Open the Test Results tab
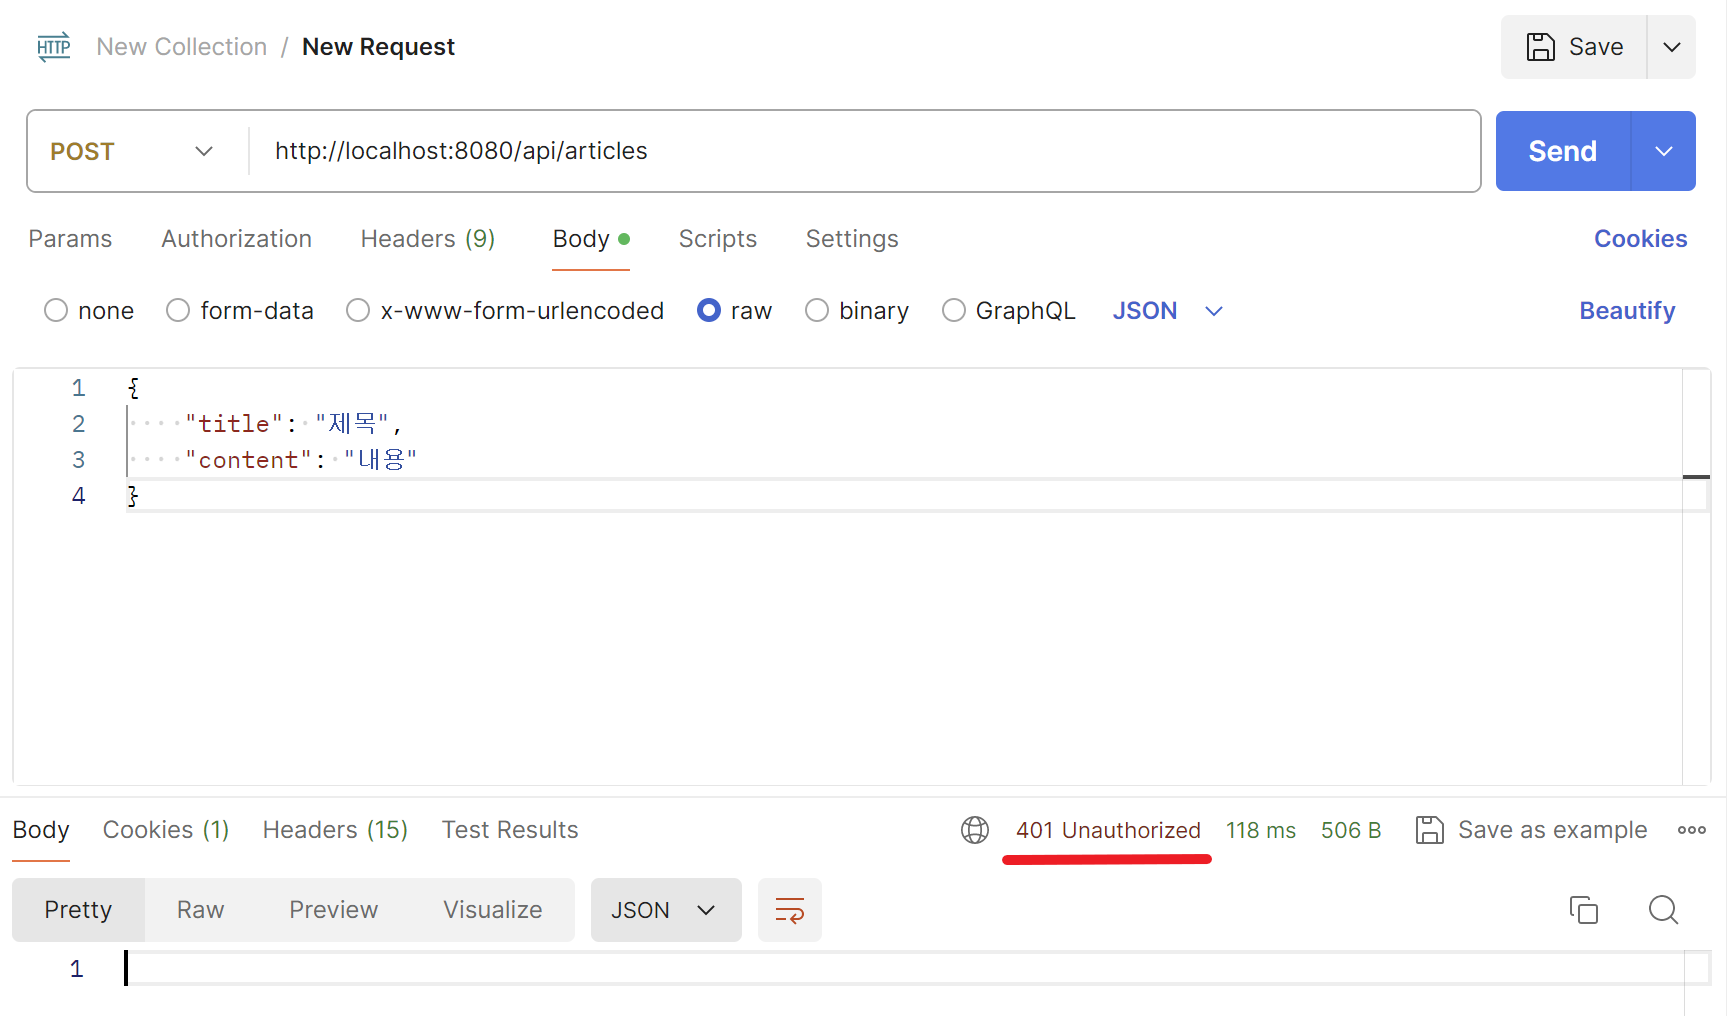 (x=510, y=830)
